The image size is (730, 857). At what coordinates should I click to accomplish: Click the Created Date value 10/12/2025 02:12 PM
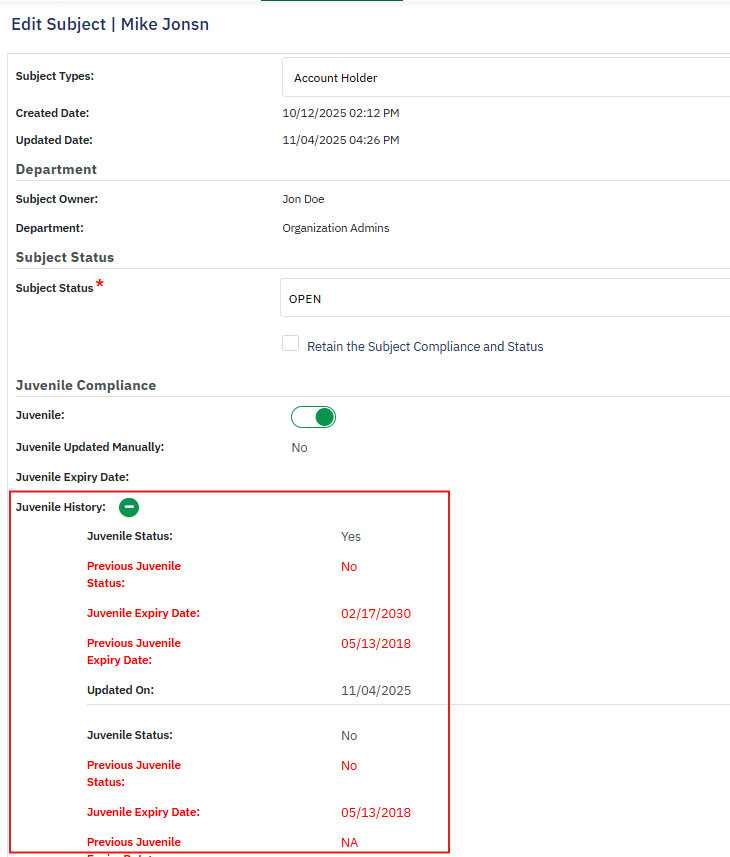click(341, 113)
